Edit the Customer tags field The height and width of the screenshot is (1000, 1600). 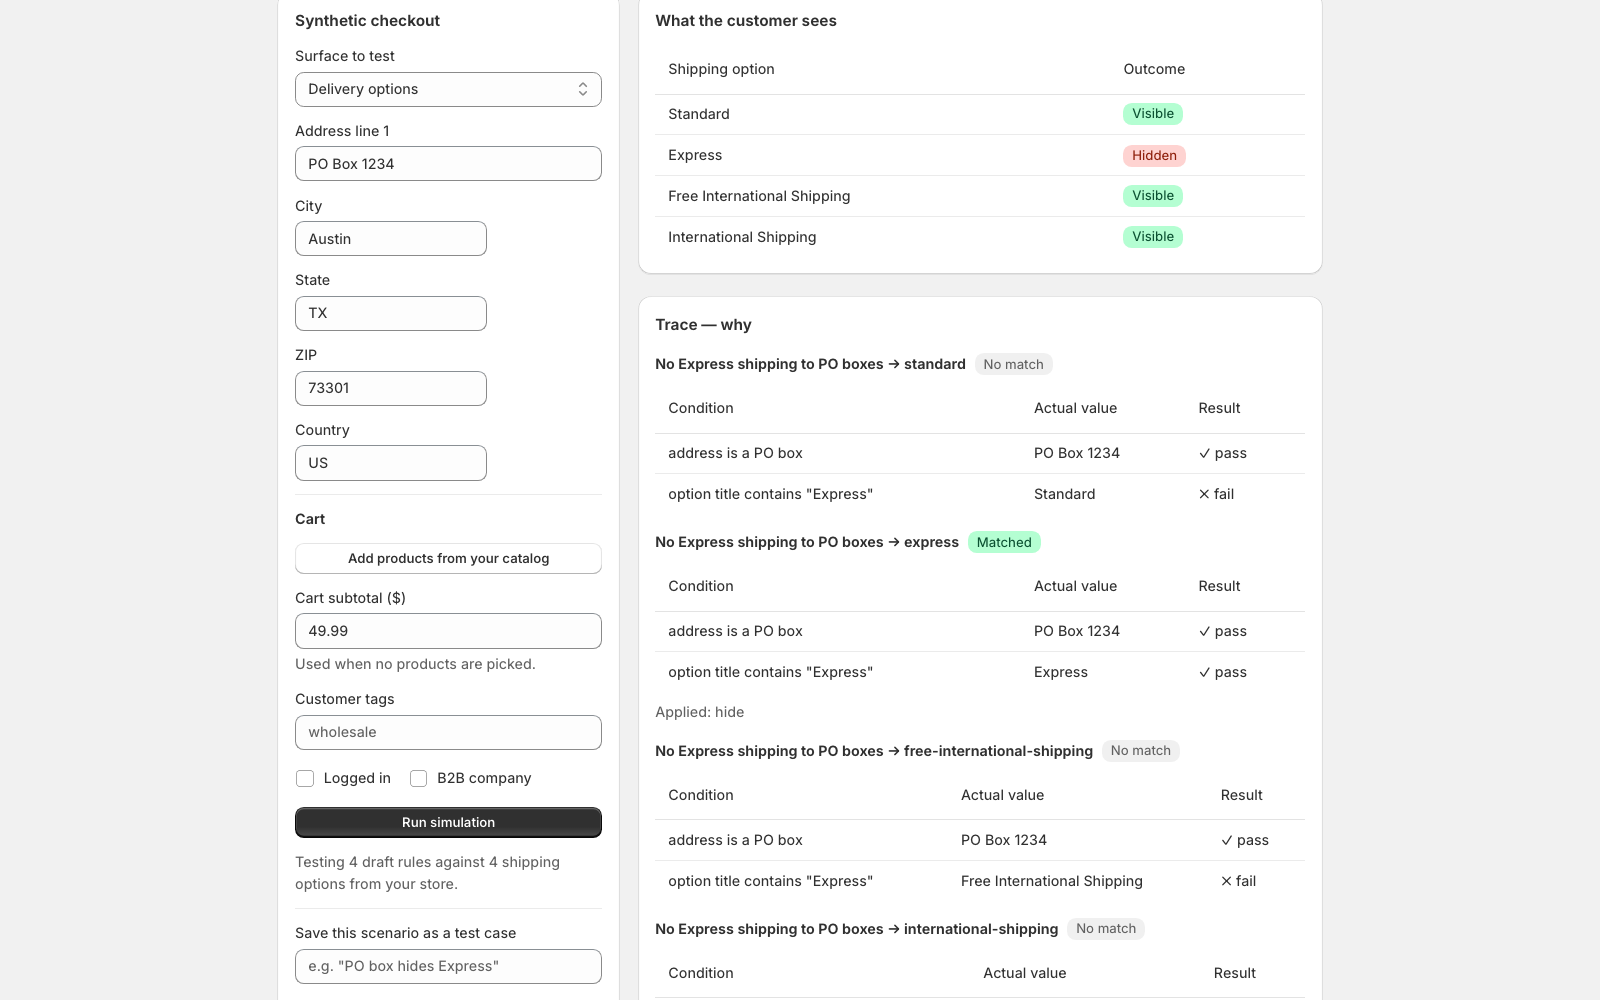click(448, 732)
